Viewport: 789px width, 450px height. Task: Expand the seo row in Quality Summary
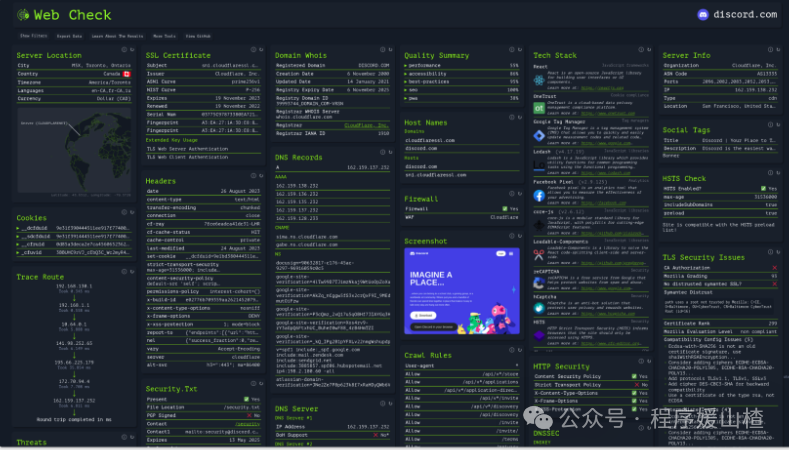(461, 90)
